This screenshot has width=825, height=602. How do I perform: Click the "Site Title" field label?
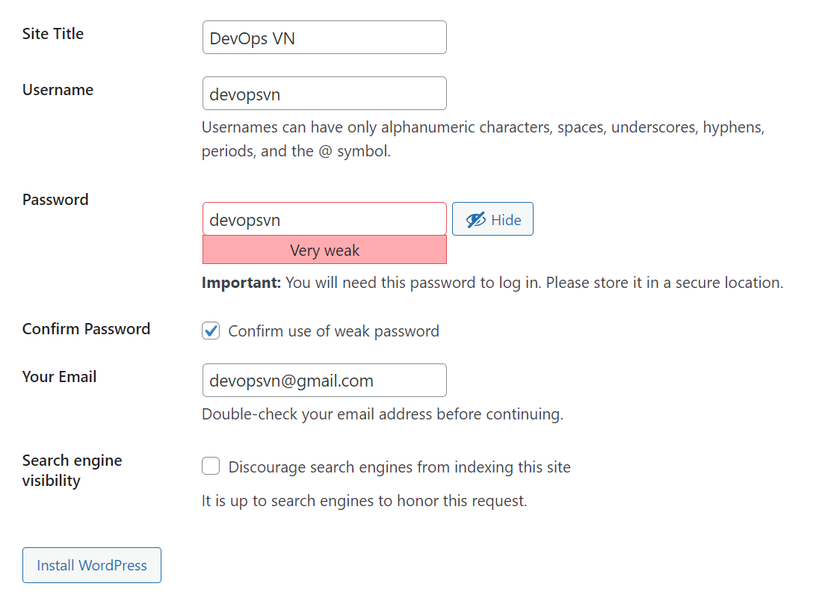click(53, 34)
